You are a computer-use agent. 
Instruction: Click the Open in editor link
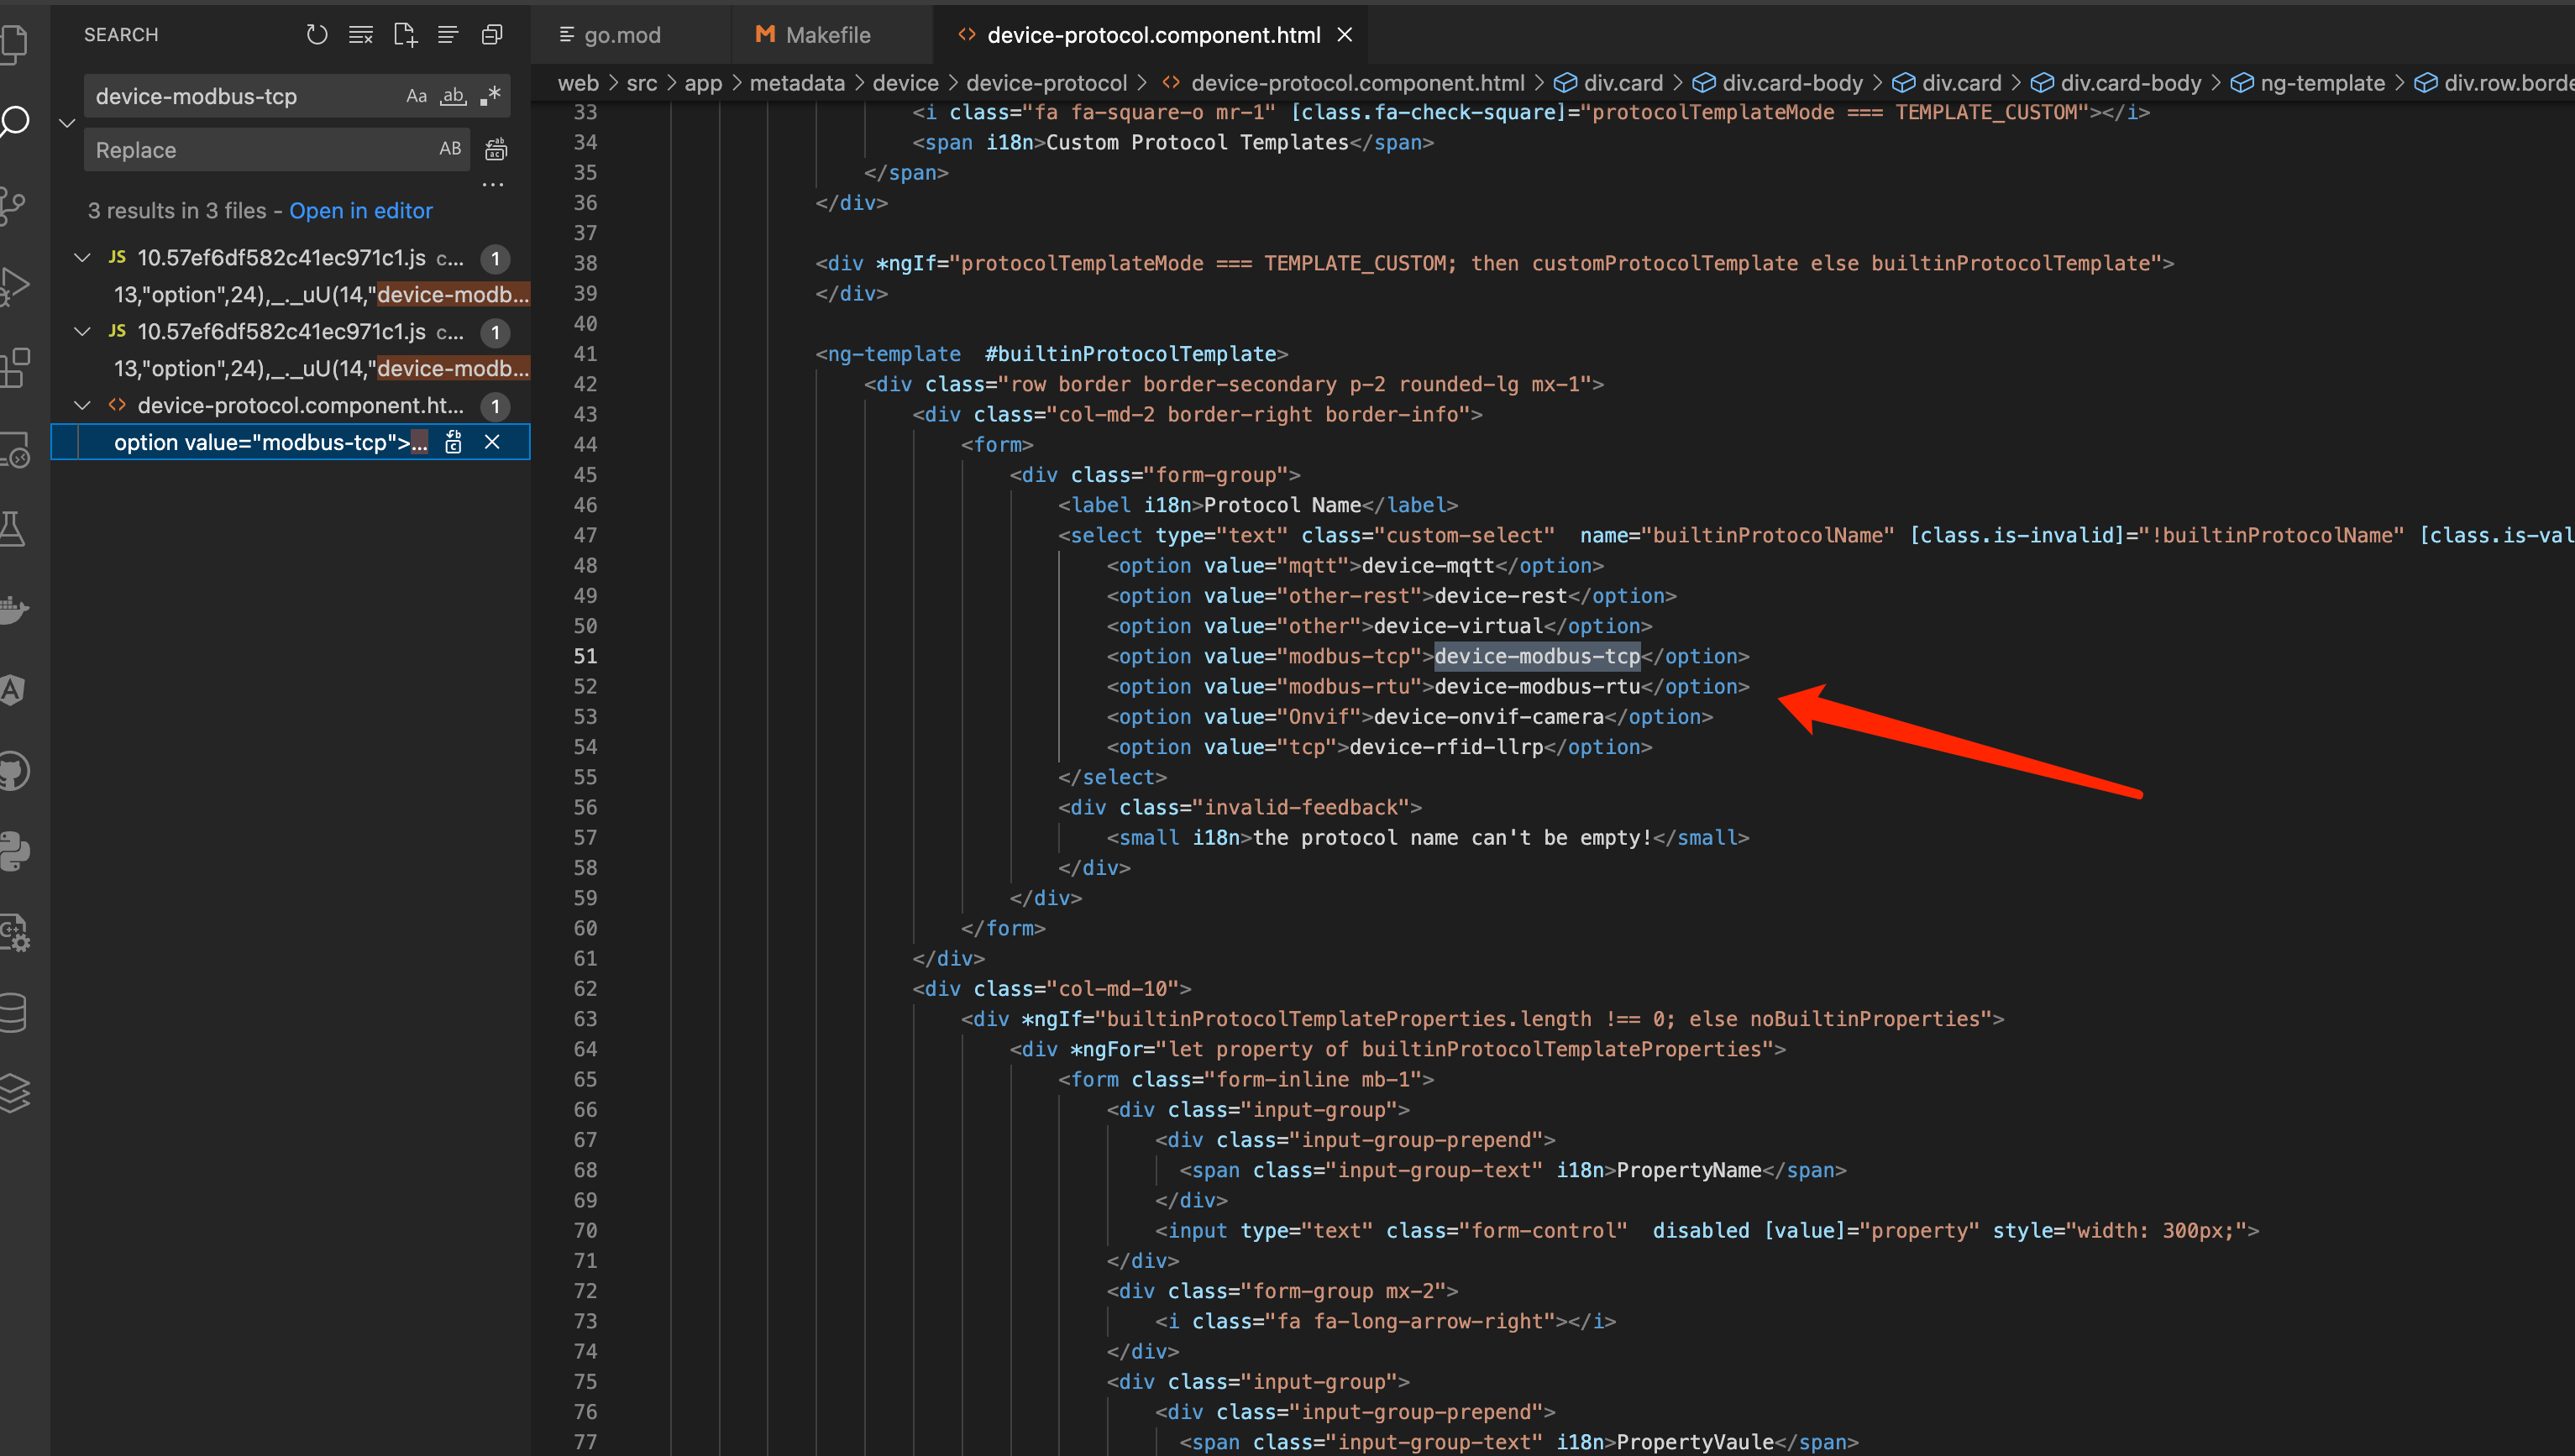coord(360,211)
